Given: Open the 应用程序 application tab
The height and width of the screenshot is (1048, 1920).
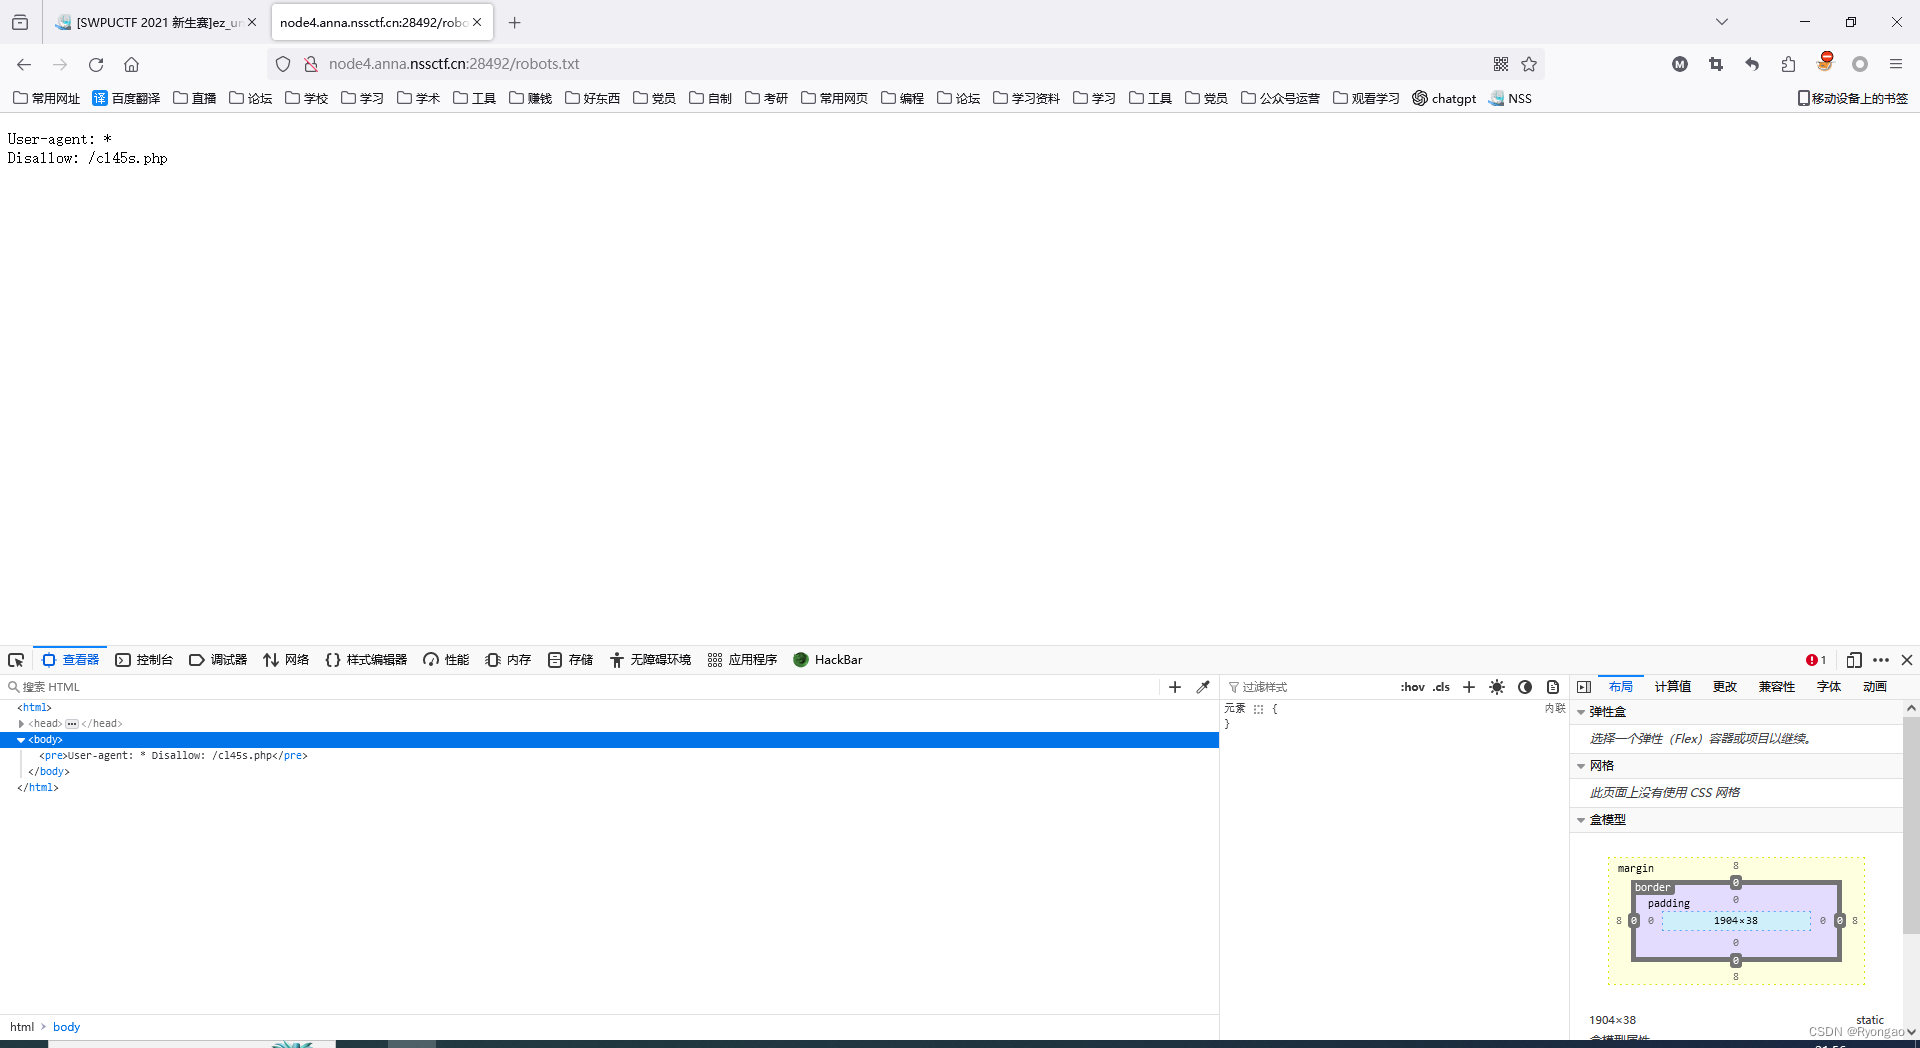Looking at the screenshot, I should (x=742, y=660).
